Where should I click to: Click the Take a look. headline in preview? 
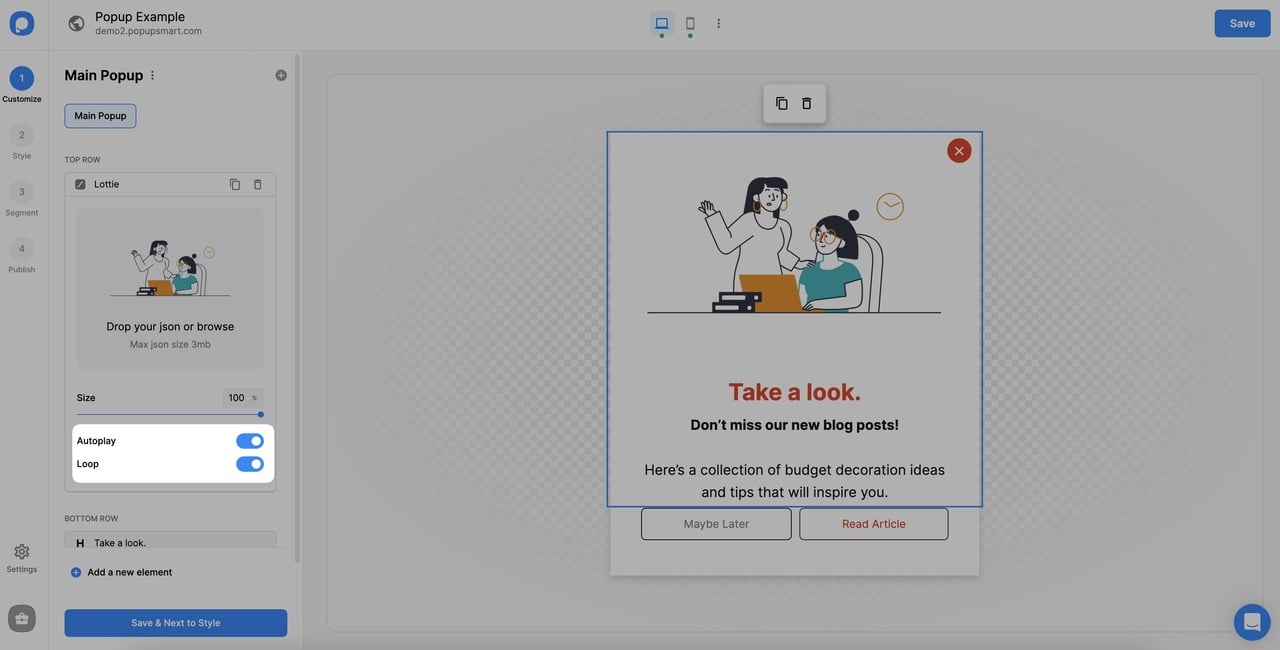(x=794, y=392)
